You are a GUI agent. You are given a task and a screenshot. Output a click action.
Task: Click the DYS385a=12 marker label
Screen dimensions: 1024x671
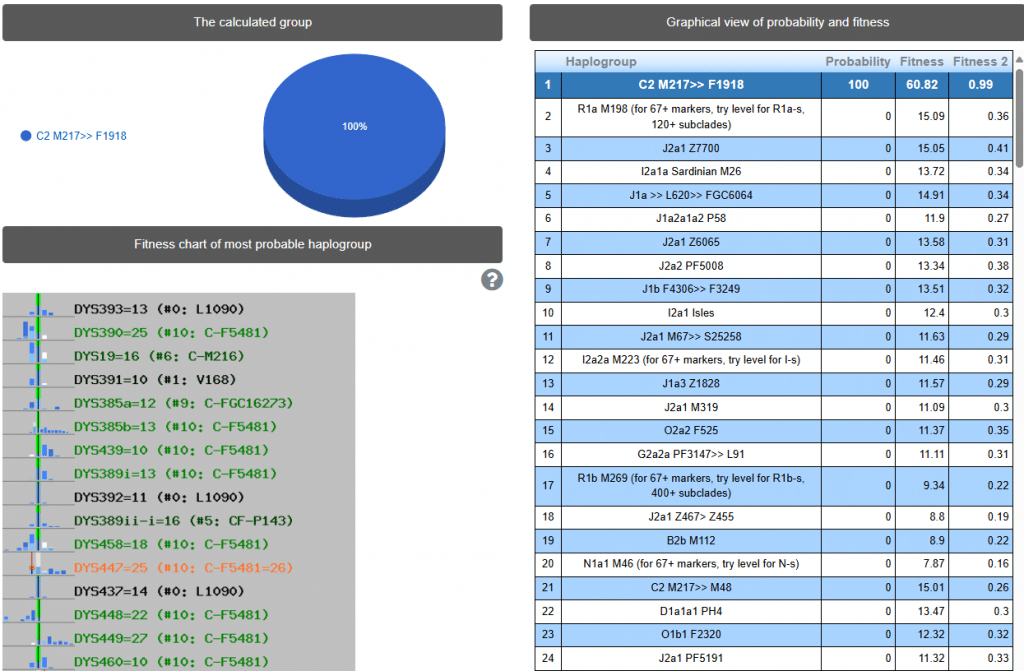[x=182, y=404]
